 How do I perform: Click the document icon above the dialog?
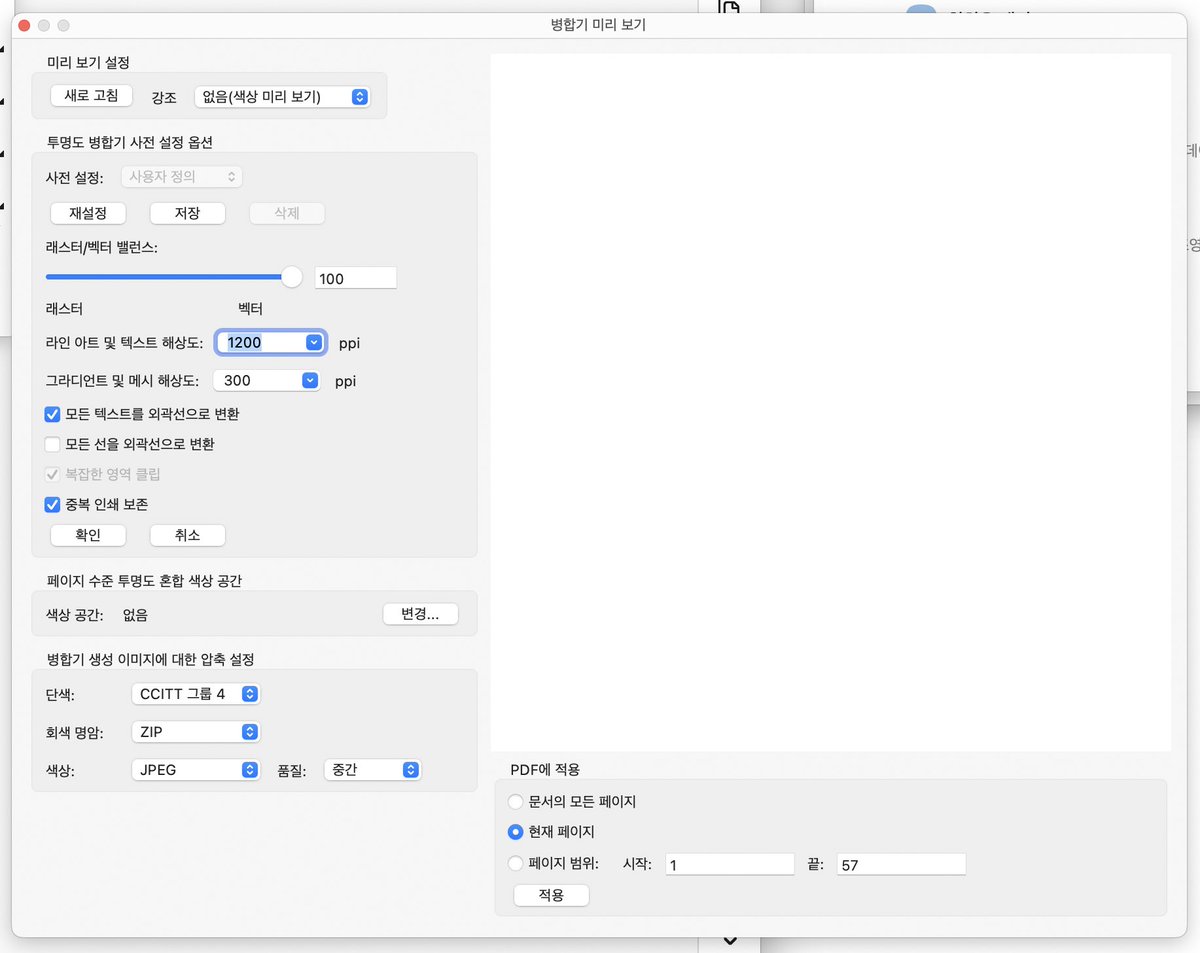[730, 8]
